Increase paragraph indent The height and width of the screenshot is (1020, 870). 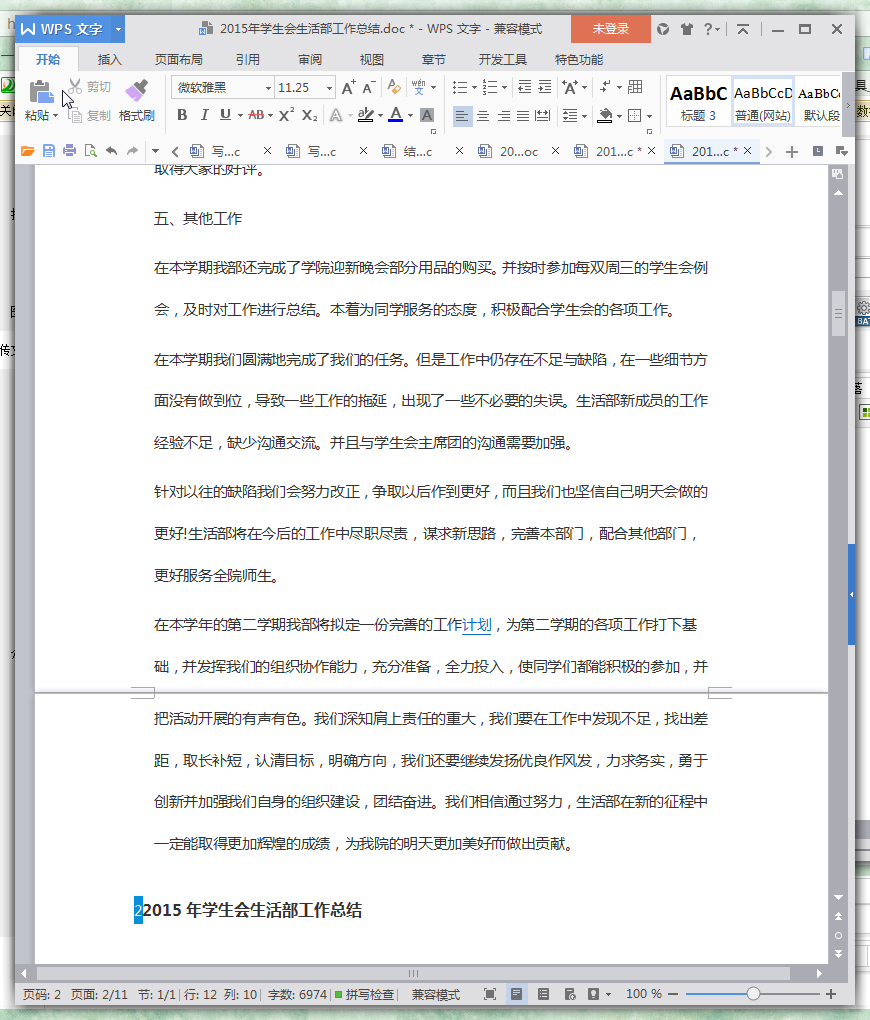tap(545, 87)
